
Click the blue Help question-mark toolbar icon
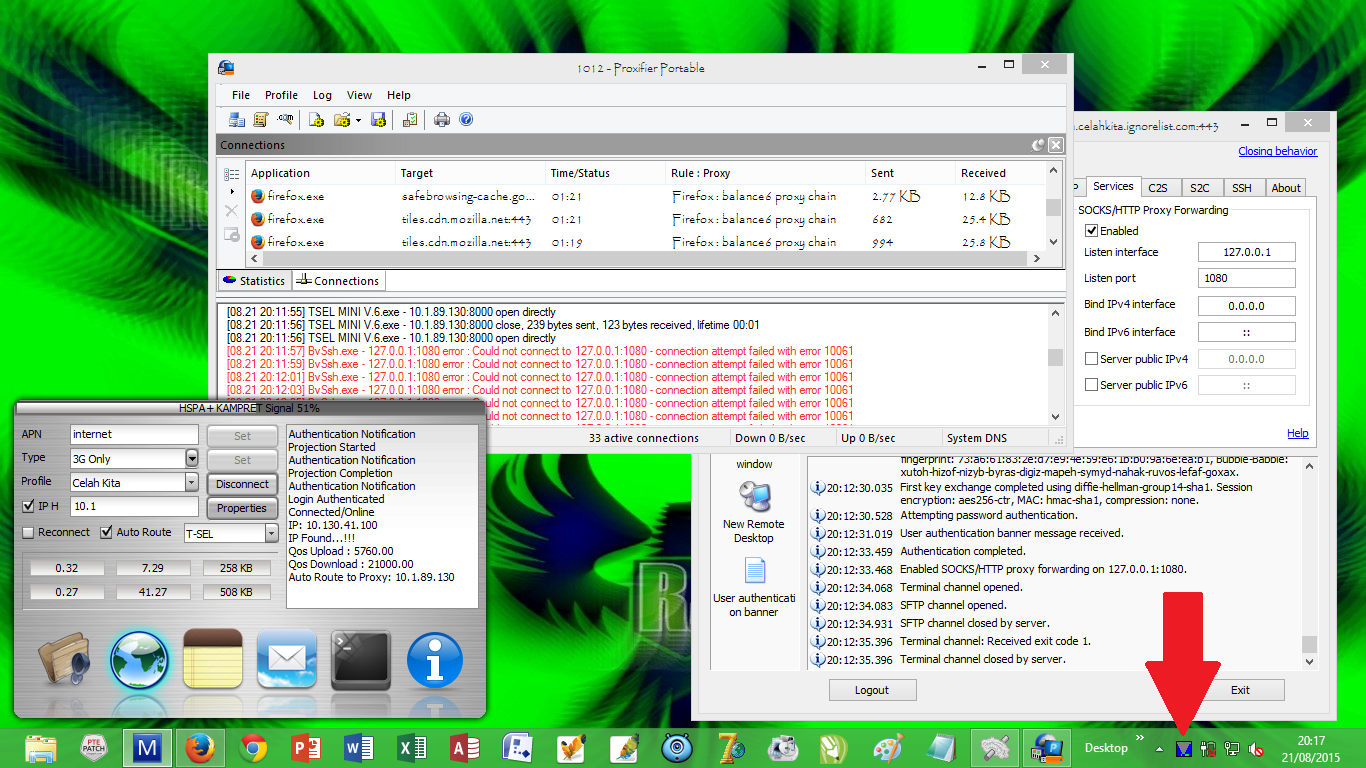tap(466, 120)
